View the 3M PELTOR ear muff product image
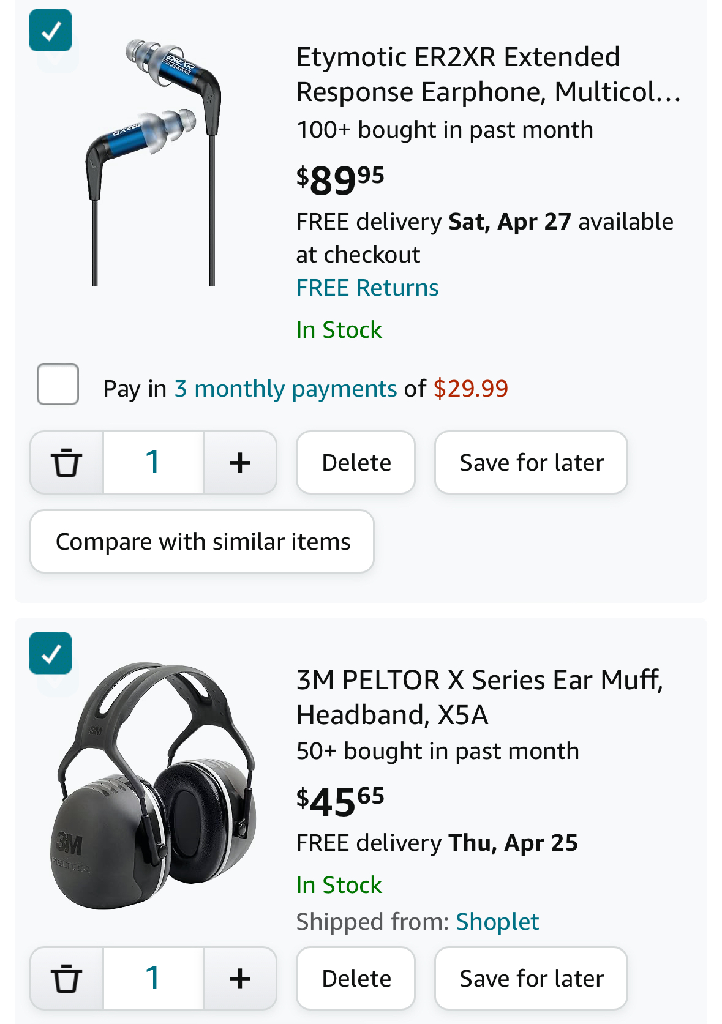Image resolution: width=722 pixels, height=1024 pixels. tap(153, 785)
